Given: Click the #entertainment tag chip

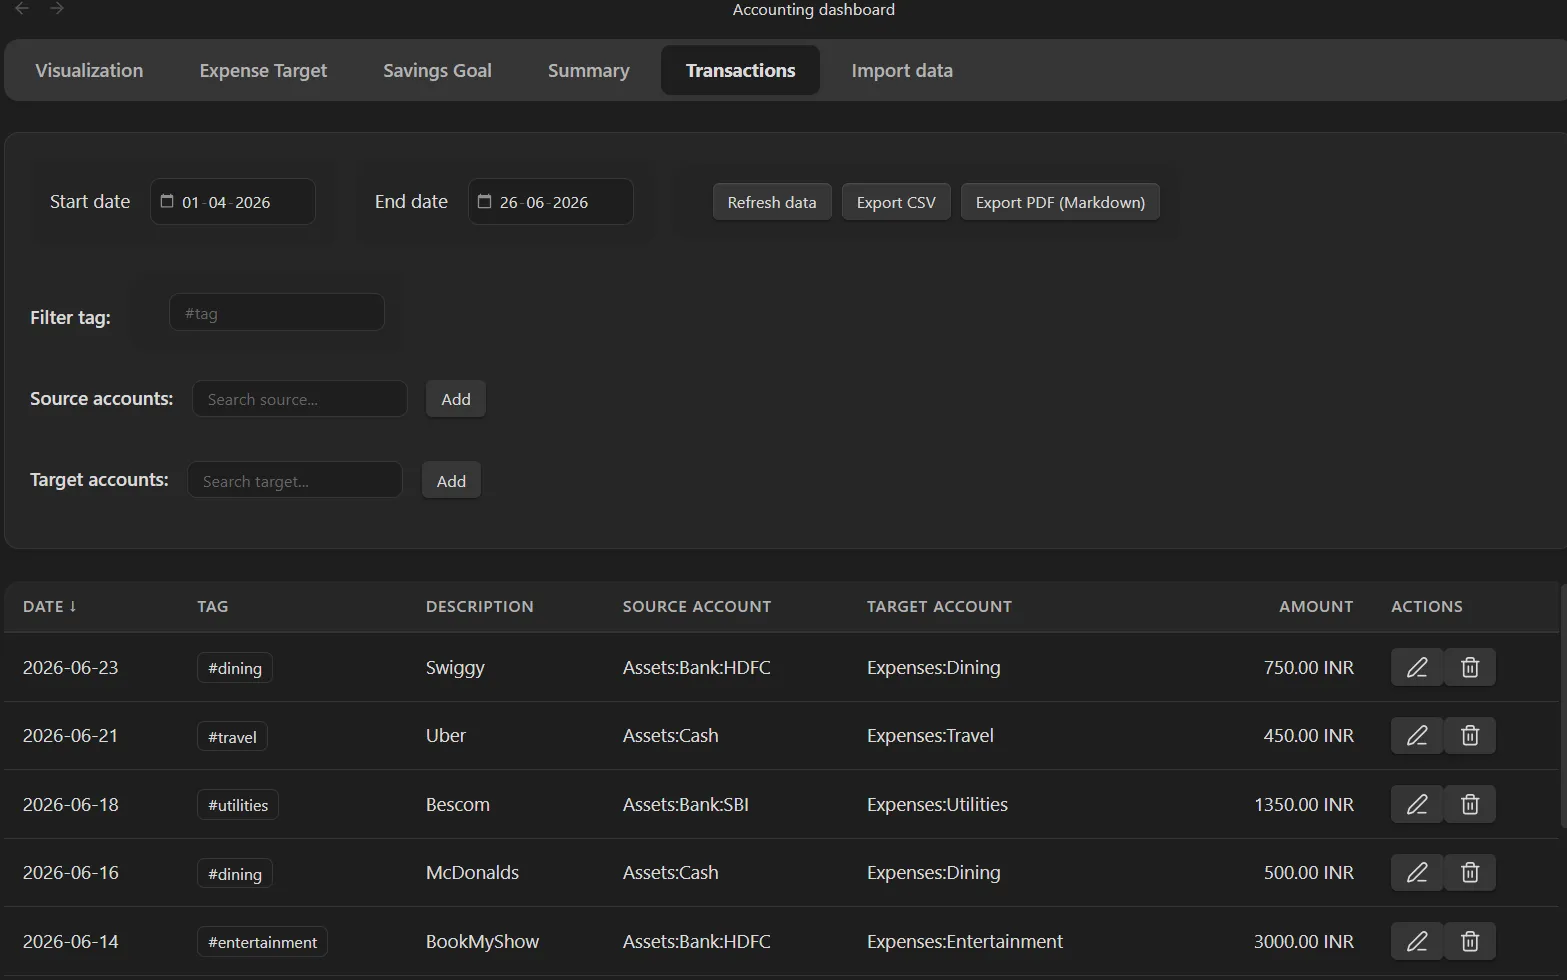Looking at the screenshot, I should click(x=262, y=942).
